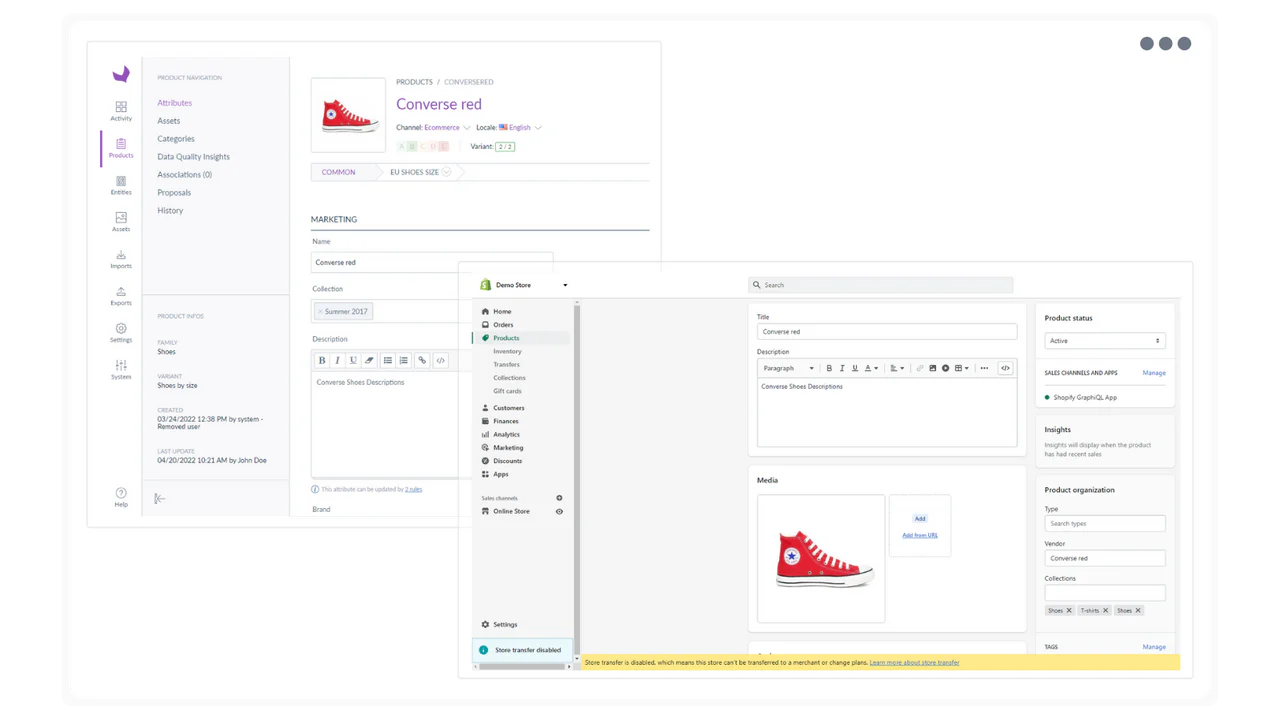
Task: Click the red Converse media thumbnail in Shopify
Action: pos(821,558)
